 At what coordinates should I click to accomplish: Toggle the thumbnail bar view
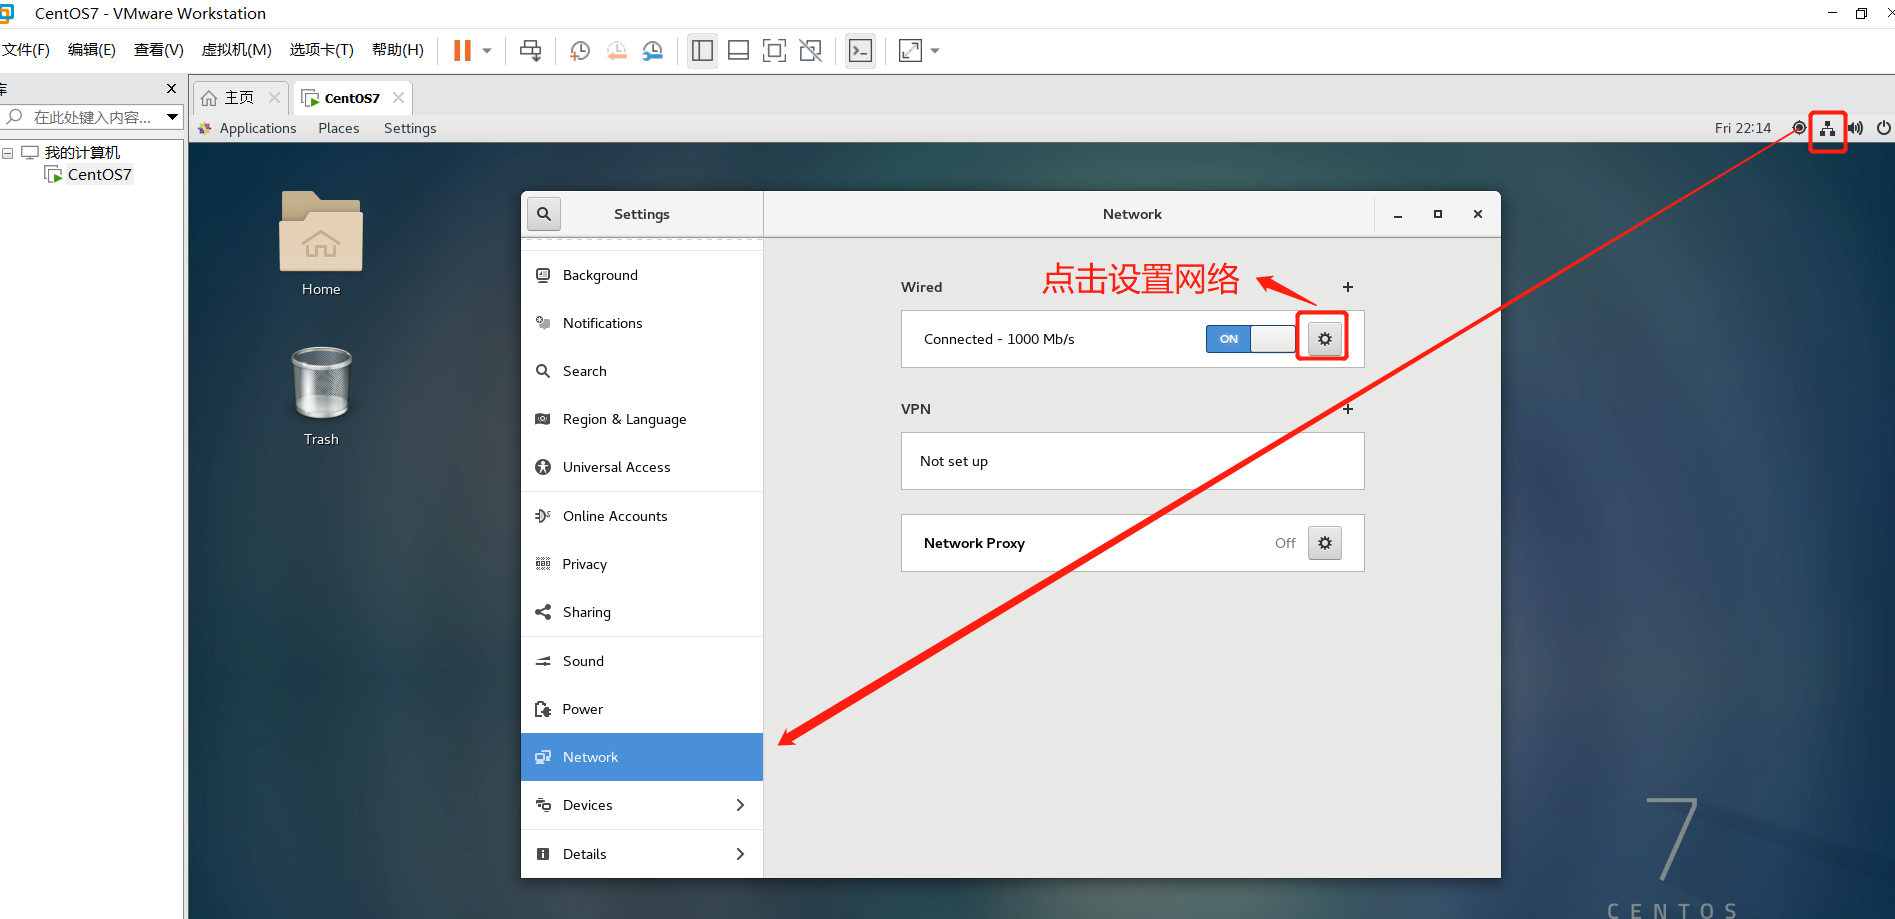(x=739, y=50)
